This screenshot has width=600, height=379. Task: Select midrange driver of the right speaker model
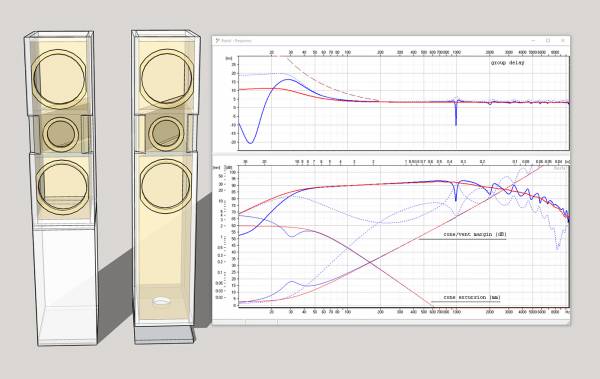pos(166,133)
